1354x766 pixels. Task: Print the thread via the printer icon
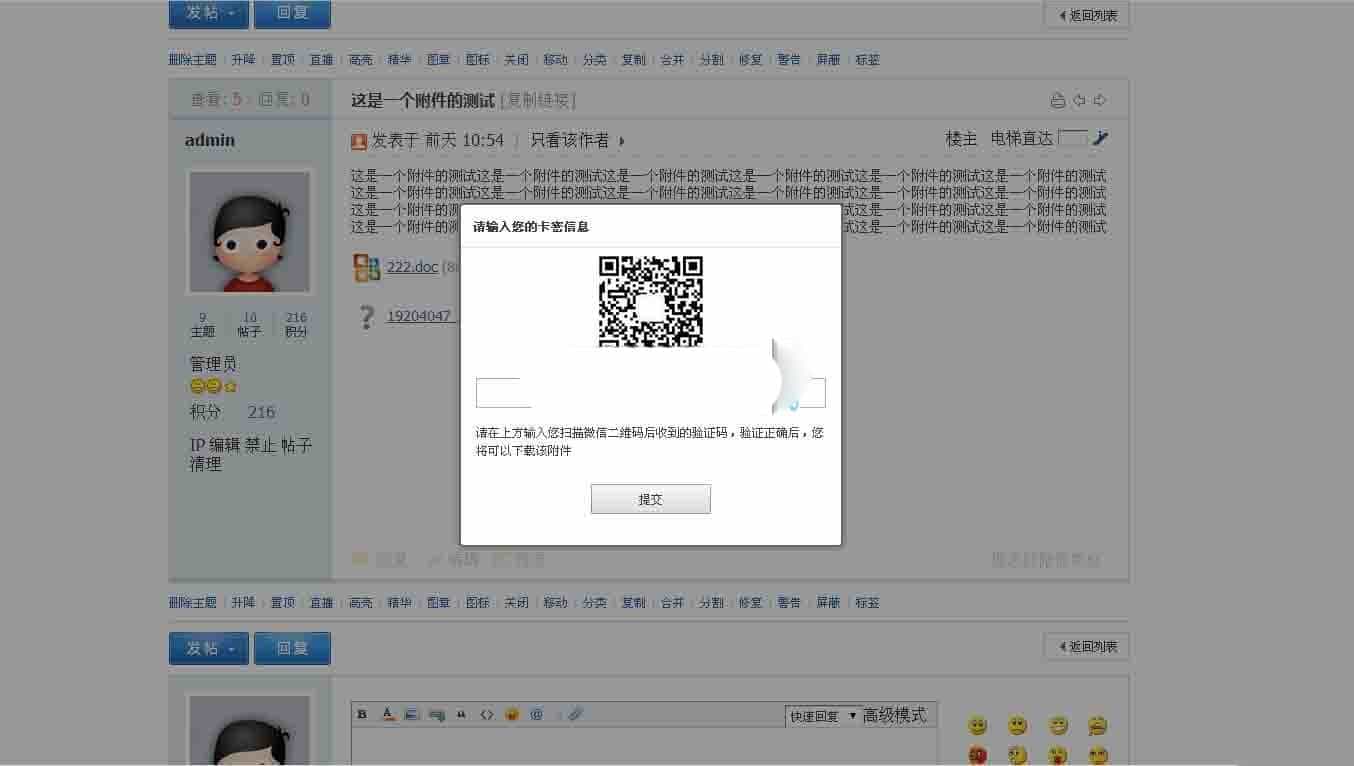pyautogui.click(x=1058, y=100)
